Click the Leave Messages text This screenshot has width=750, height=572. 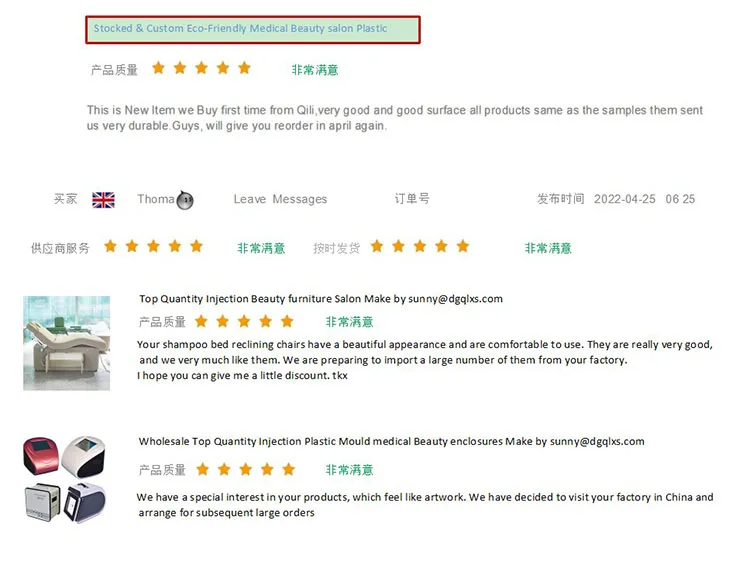click(280, 199)
